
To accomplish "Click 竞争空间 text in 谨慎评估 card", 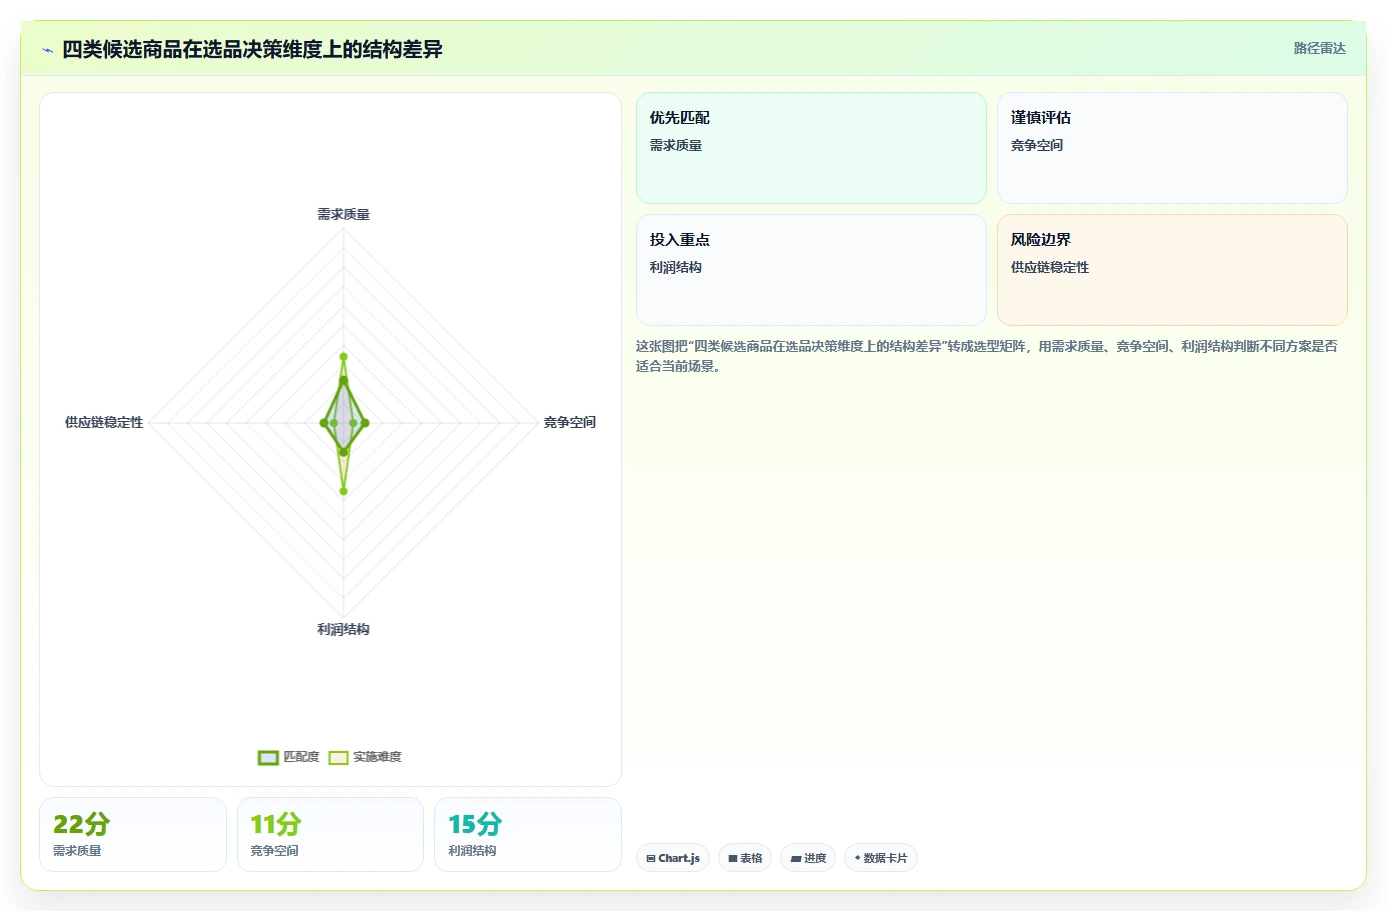I will 1037,145.
